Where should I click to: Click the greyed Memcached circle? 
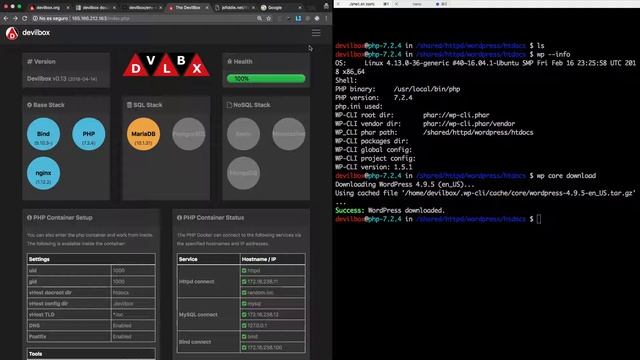289,134
